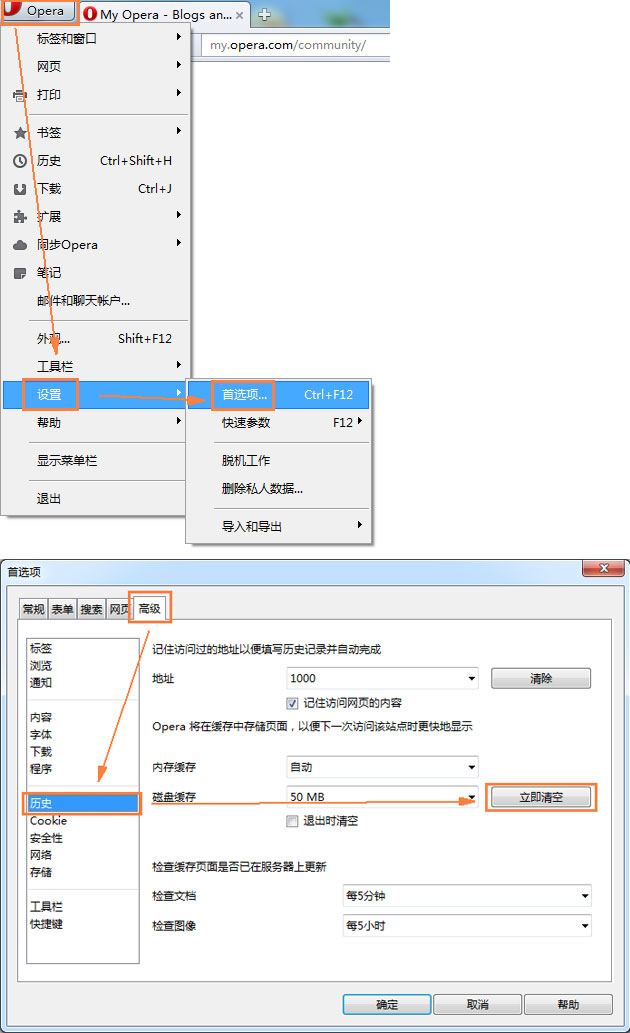The image size is (630, 1033).
Task: Select 历史 in advanced list
Action: 82,803
